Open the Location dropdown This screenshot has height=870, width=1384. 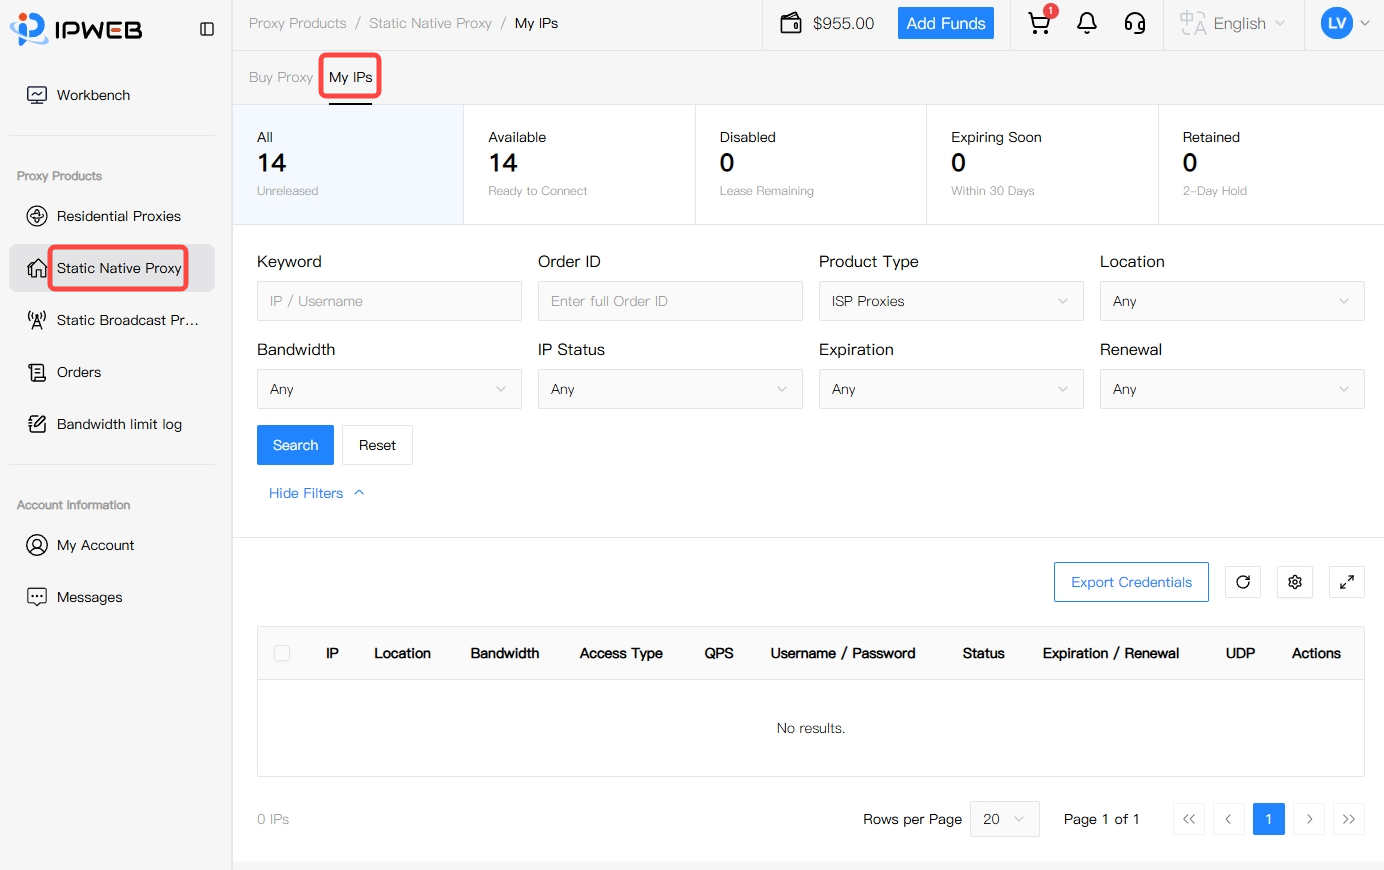pos(1232,301)
